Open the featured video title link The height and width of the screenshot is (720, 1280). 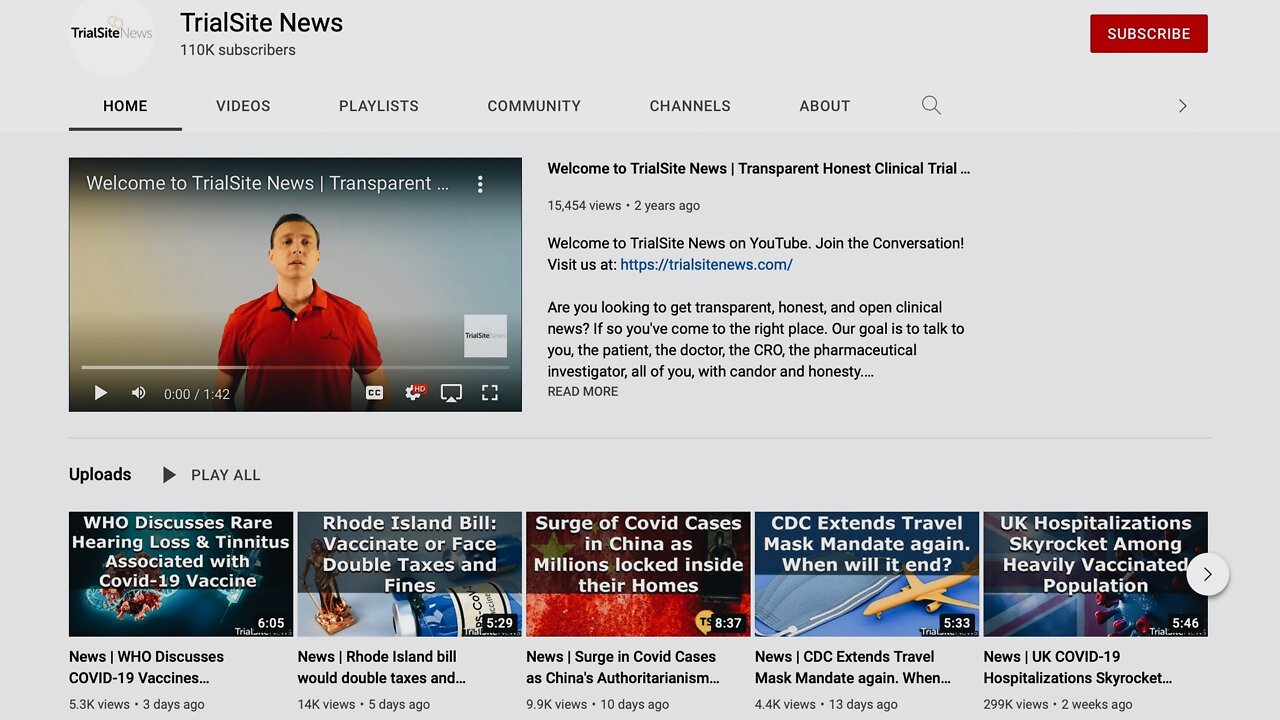[759, 168]
